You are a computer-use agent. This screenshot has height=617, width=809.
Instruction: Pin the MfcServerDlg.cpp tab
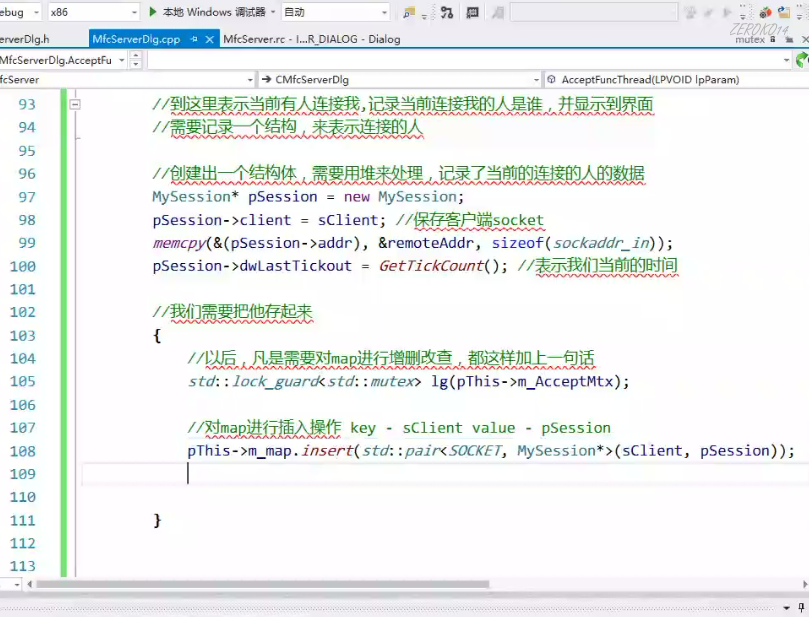(x=194, y=39)
